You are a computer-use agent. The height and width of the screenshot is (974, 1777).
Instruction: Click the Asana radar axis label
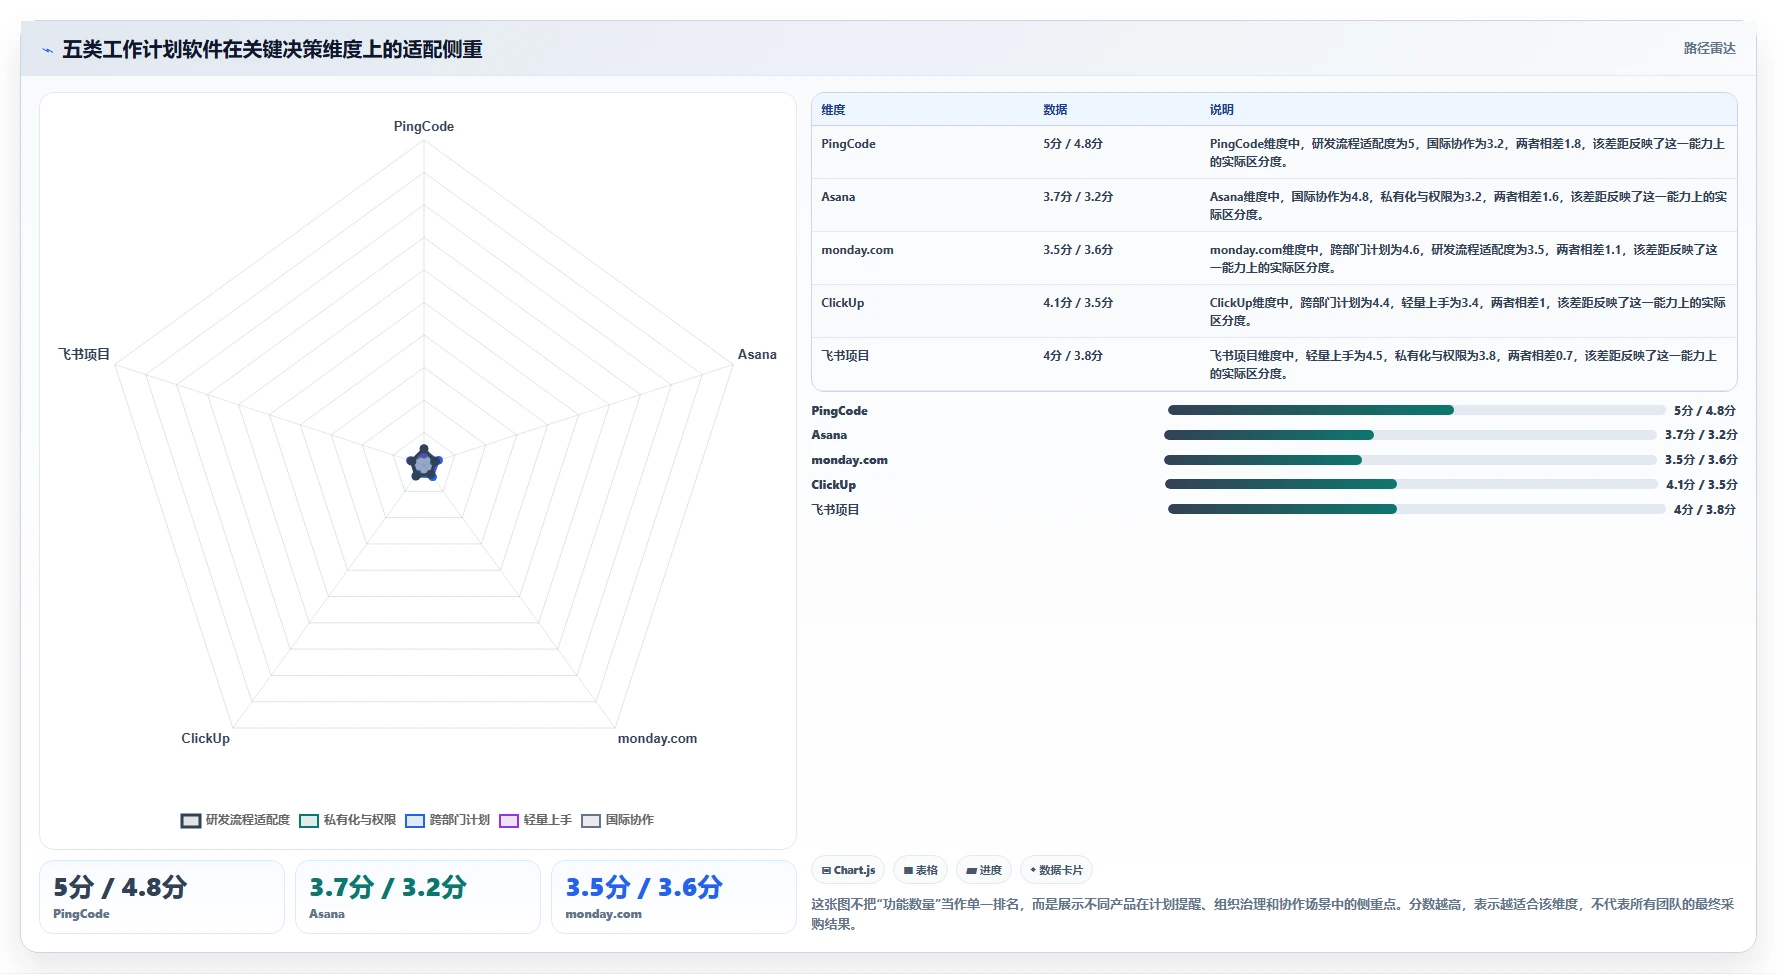(757, 355)
